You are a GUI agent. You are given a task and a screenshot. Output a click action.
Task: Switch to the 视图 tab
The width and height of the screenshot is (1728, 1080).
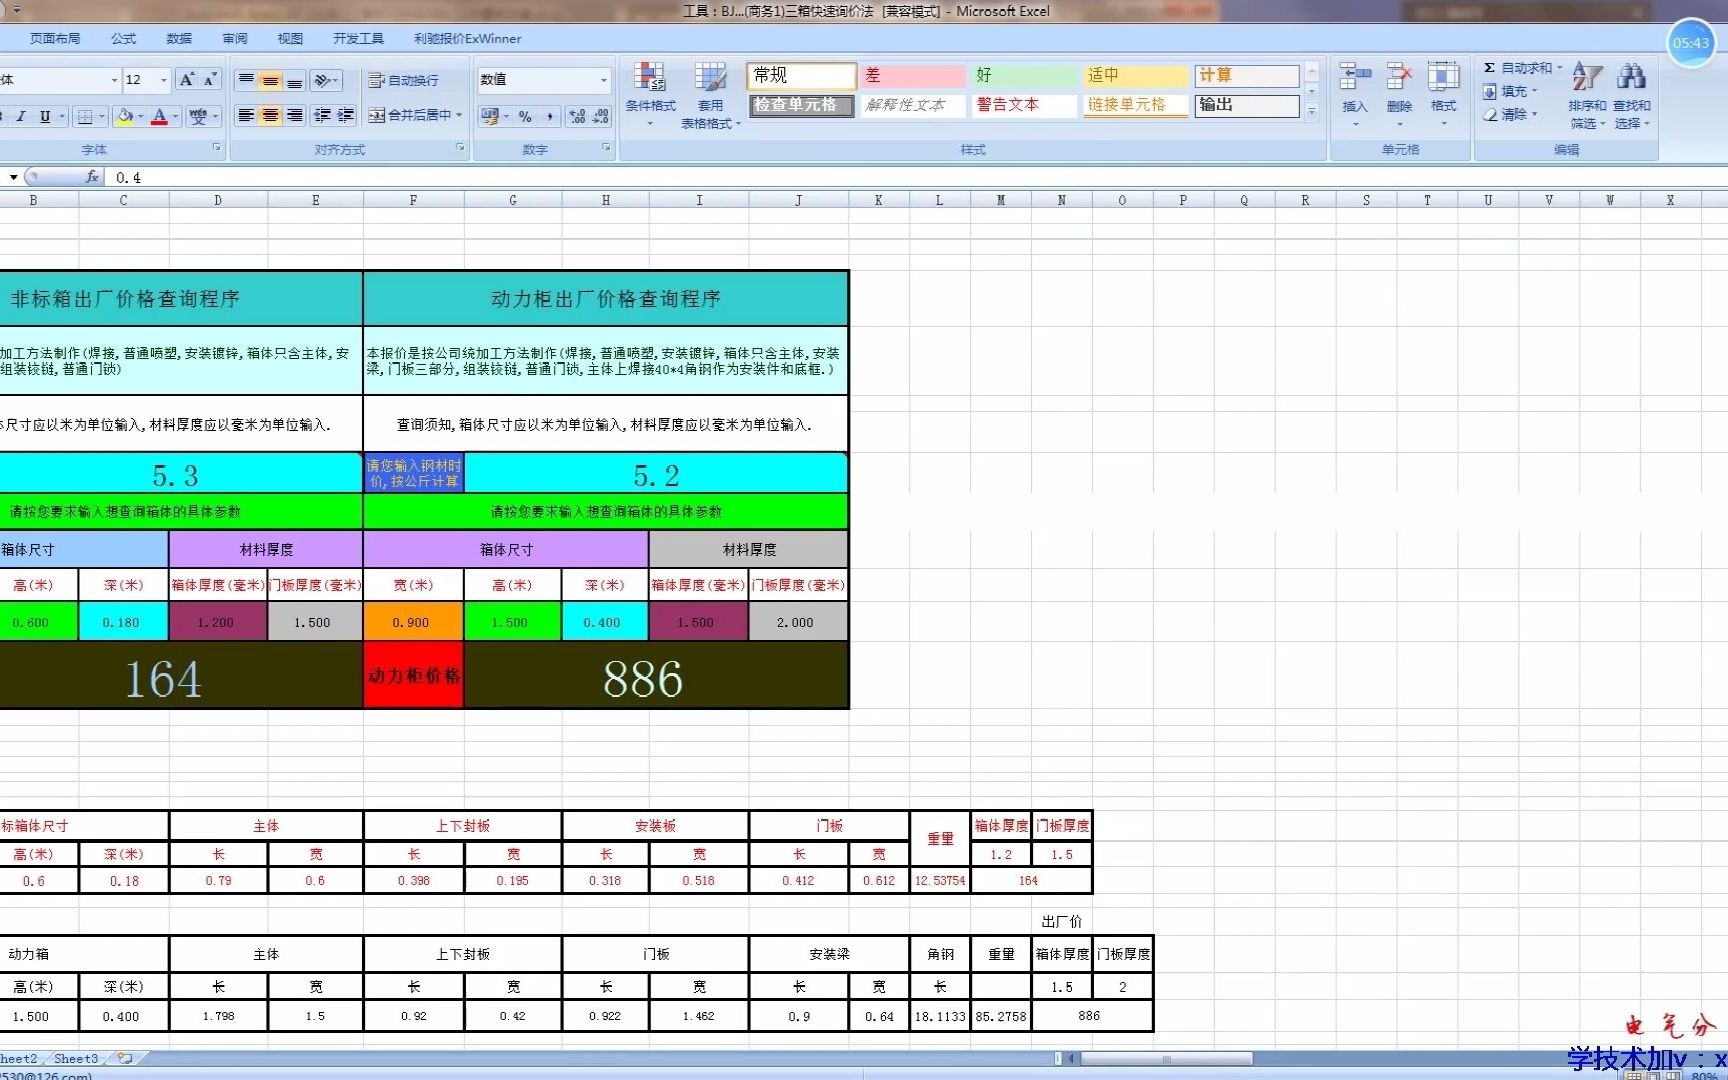tap(290, 39)
